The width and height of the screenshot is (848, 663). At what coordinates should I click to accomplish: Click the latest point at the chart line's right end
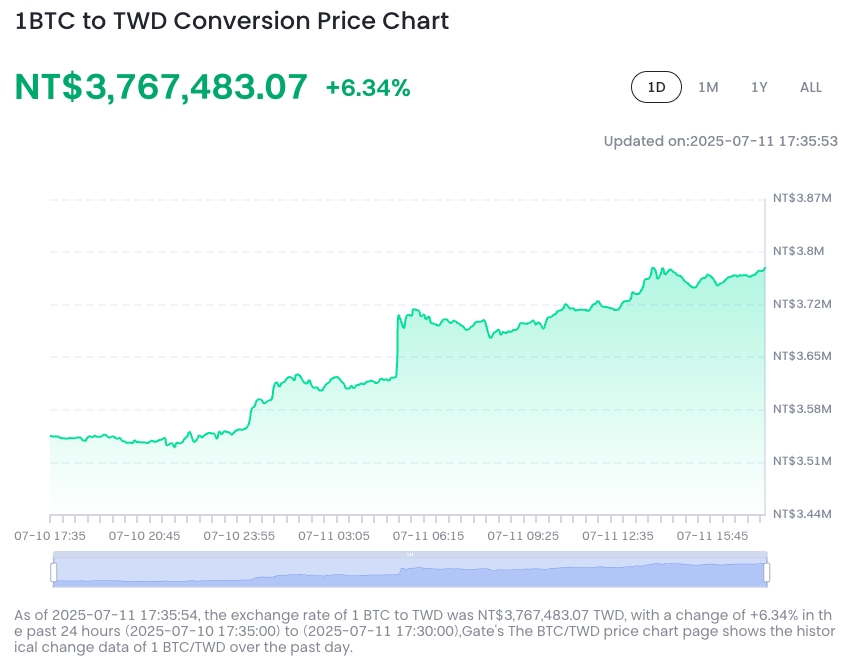pyautogui.click(x=765, y=268)
